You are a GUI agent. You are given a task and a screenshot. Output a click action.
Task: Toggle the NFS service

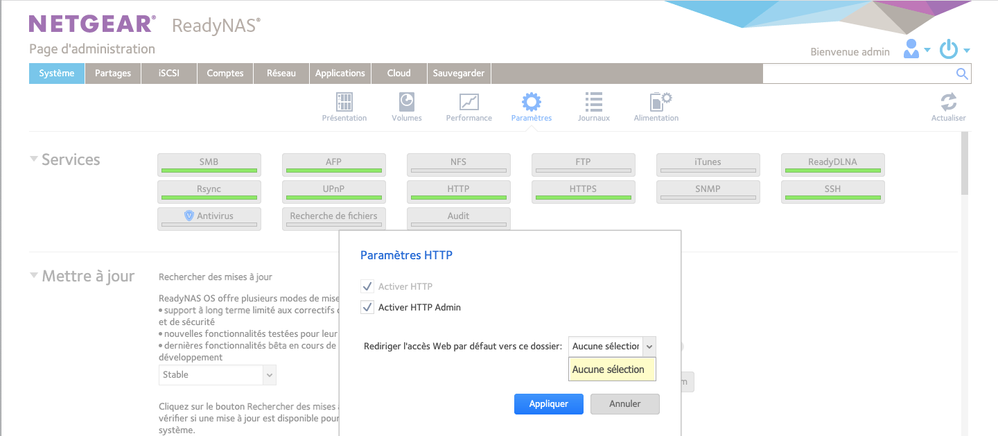click(458, 165)
